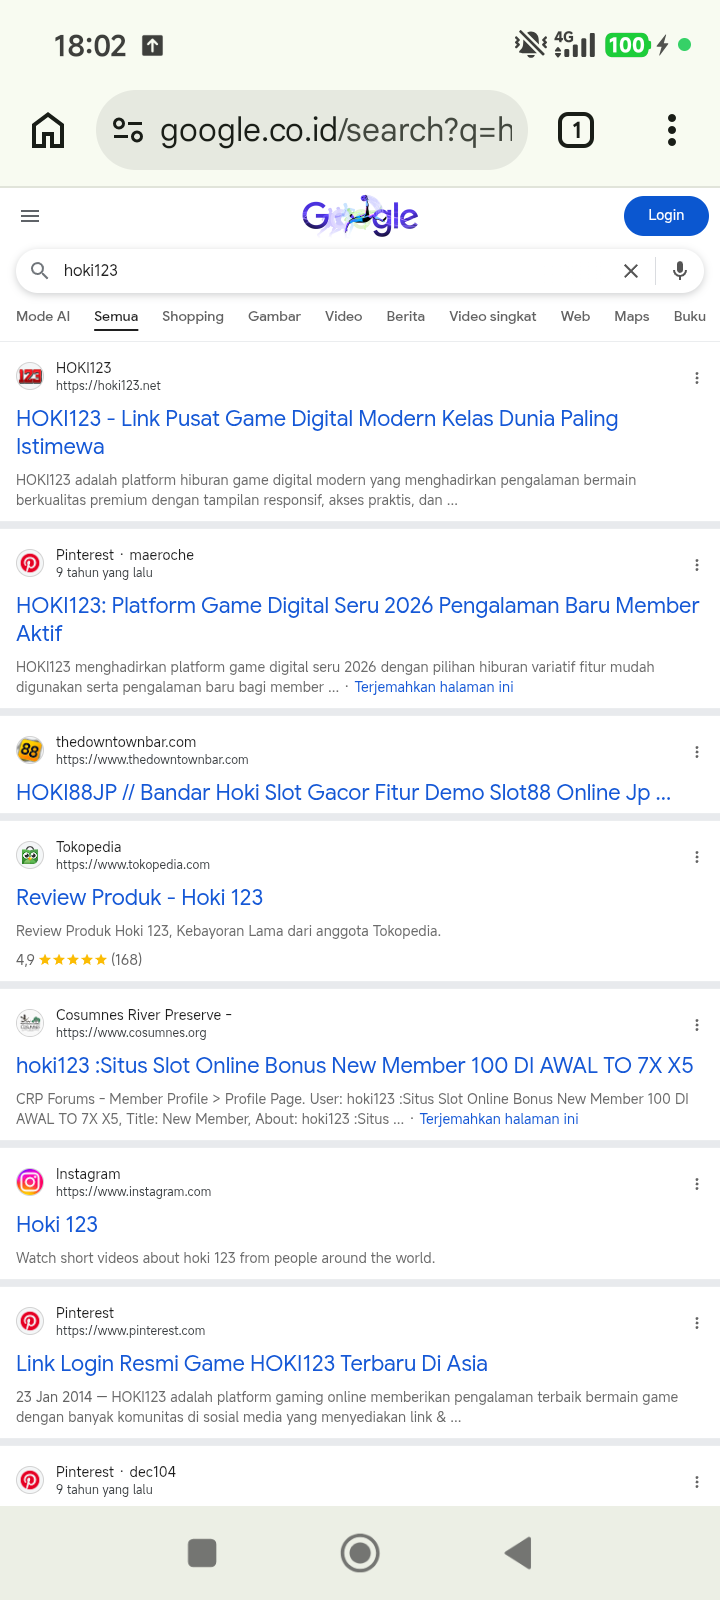Tap the google.co.id address bar URL
This screenshot has height=1600, width=720.
click(x=336, y=130)
